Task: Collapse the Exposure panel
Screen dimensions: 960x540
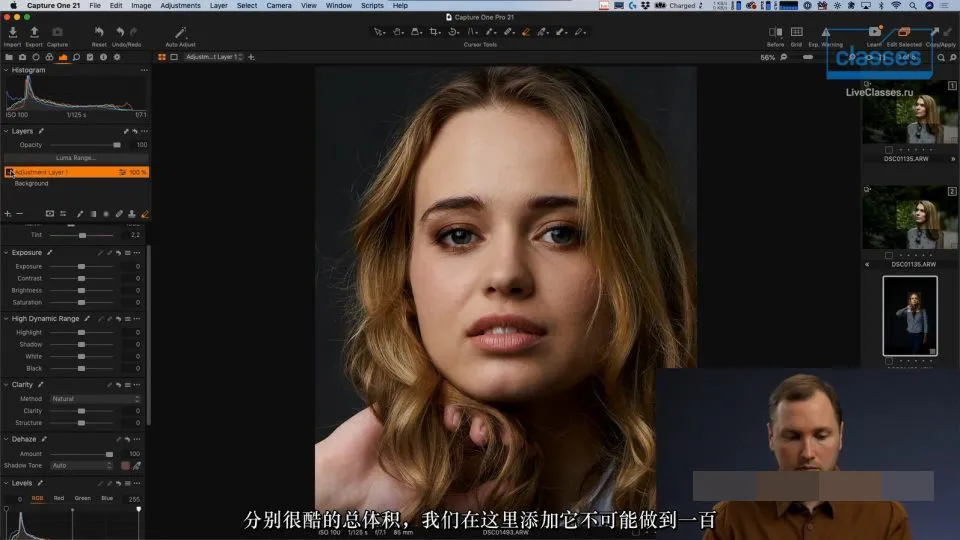Action: 6,252
